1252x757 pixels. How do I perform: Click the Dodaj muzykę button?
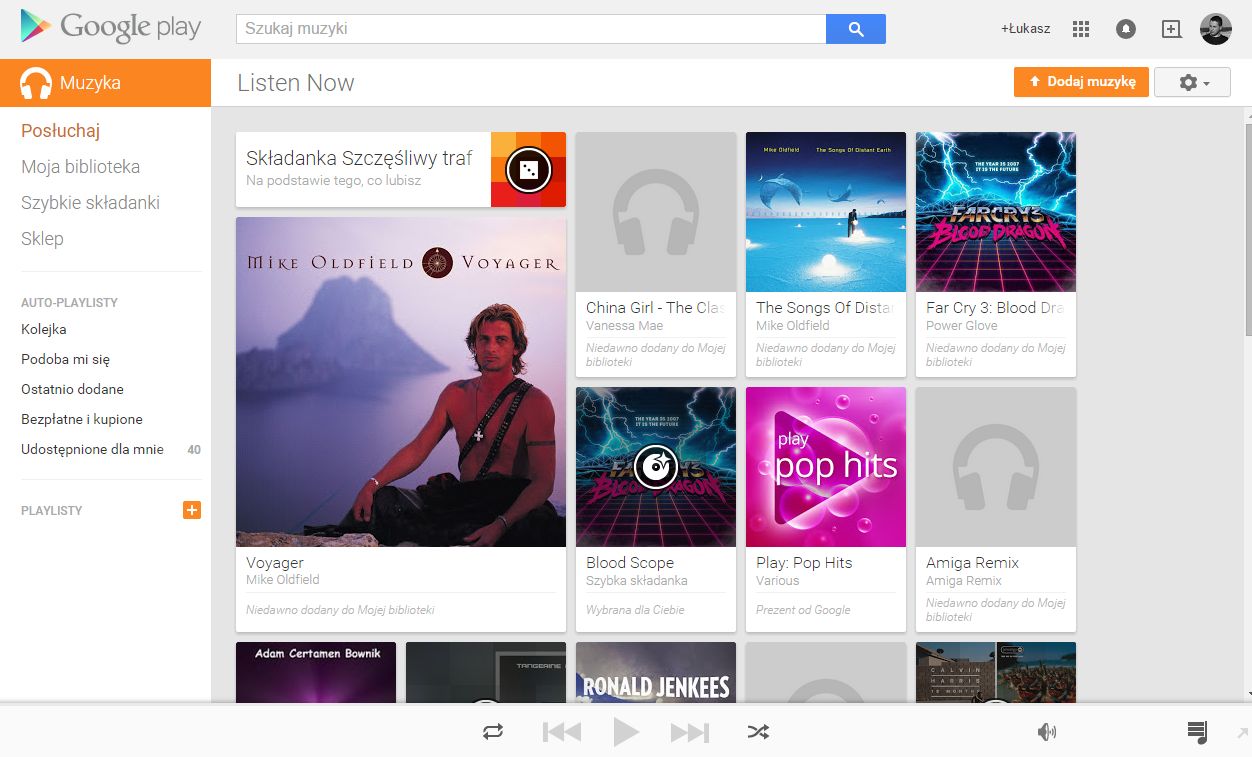[1081, 82]
